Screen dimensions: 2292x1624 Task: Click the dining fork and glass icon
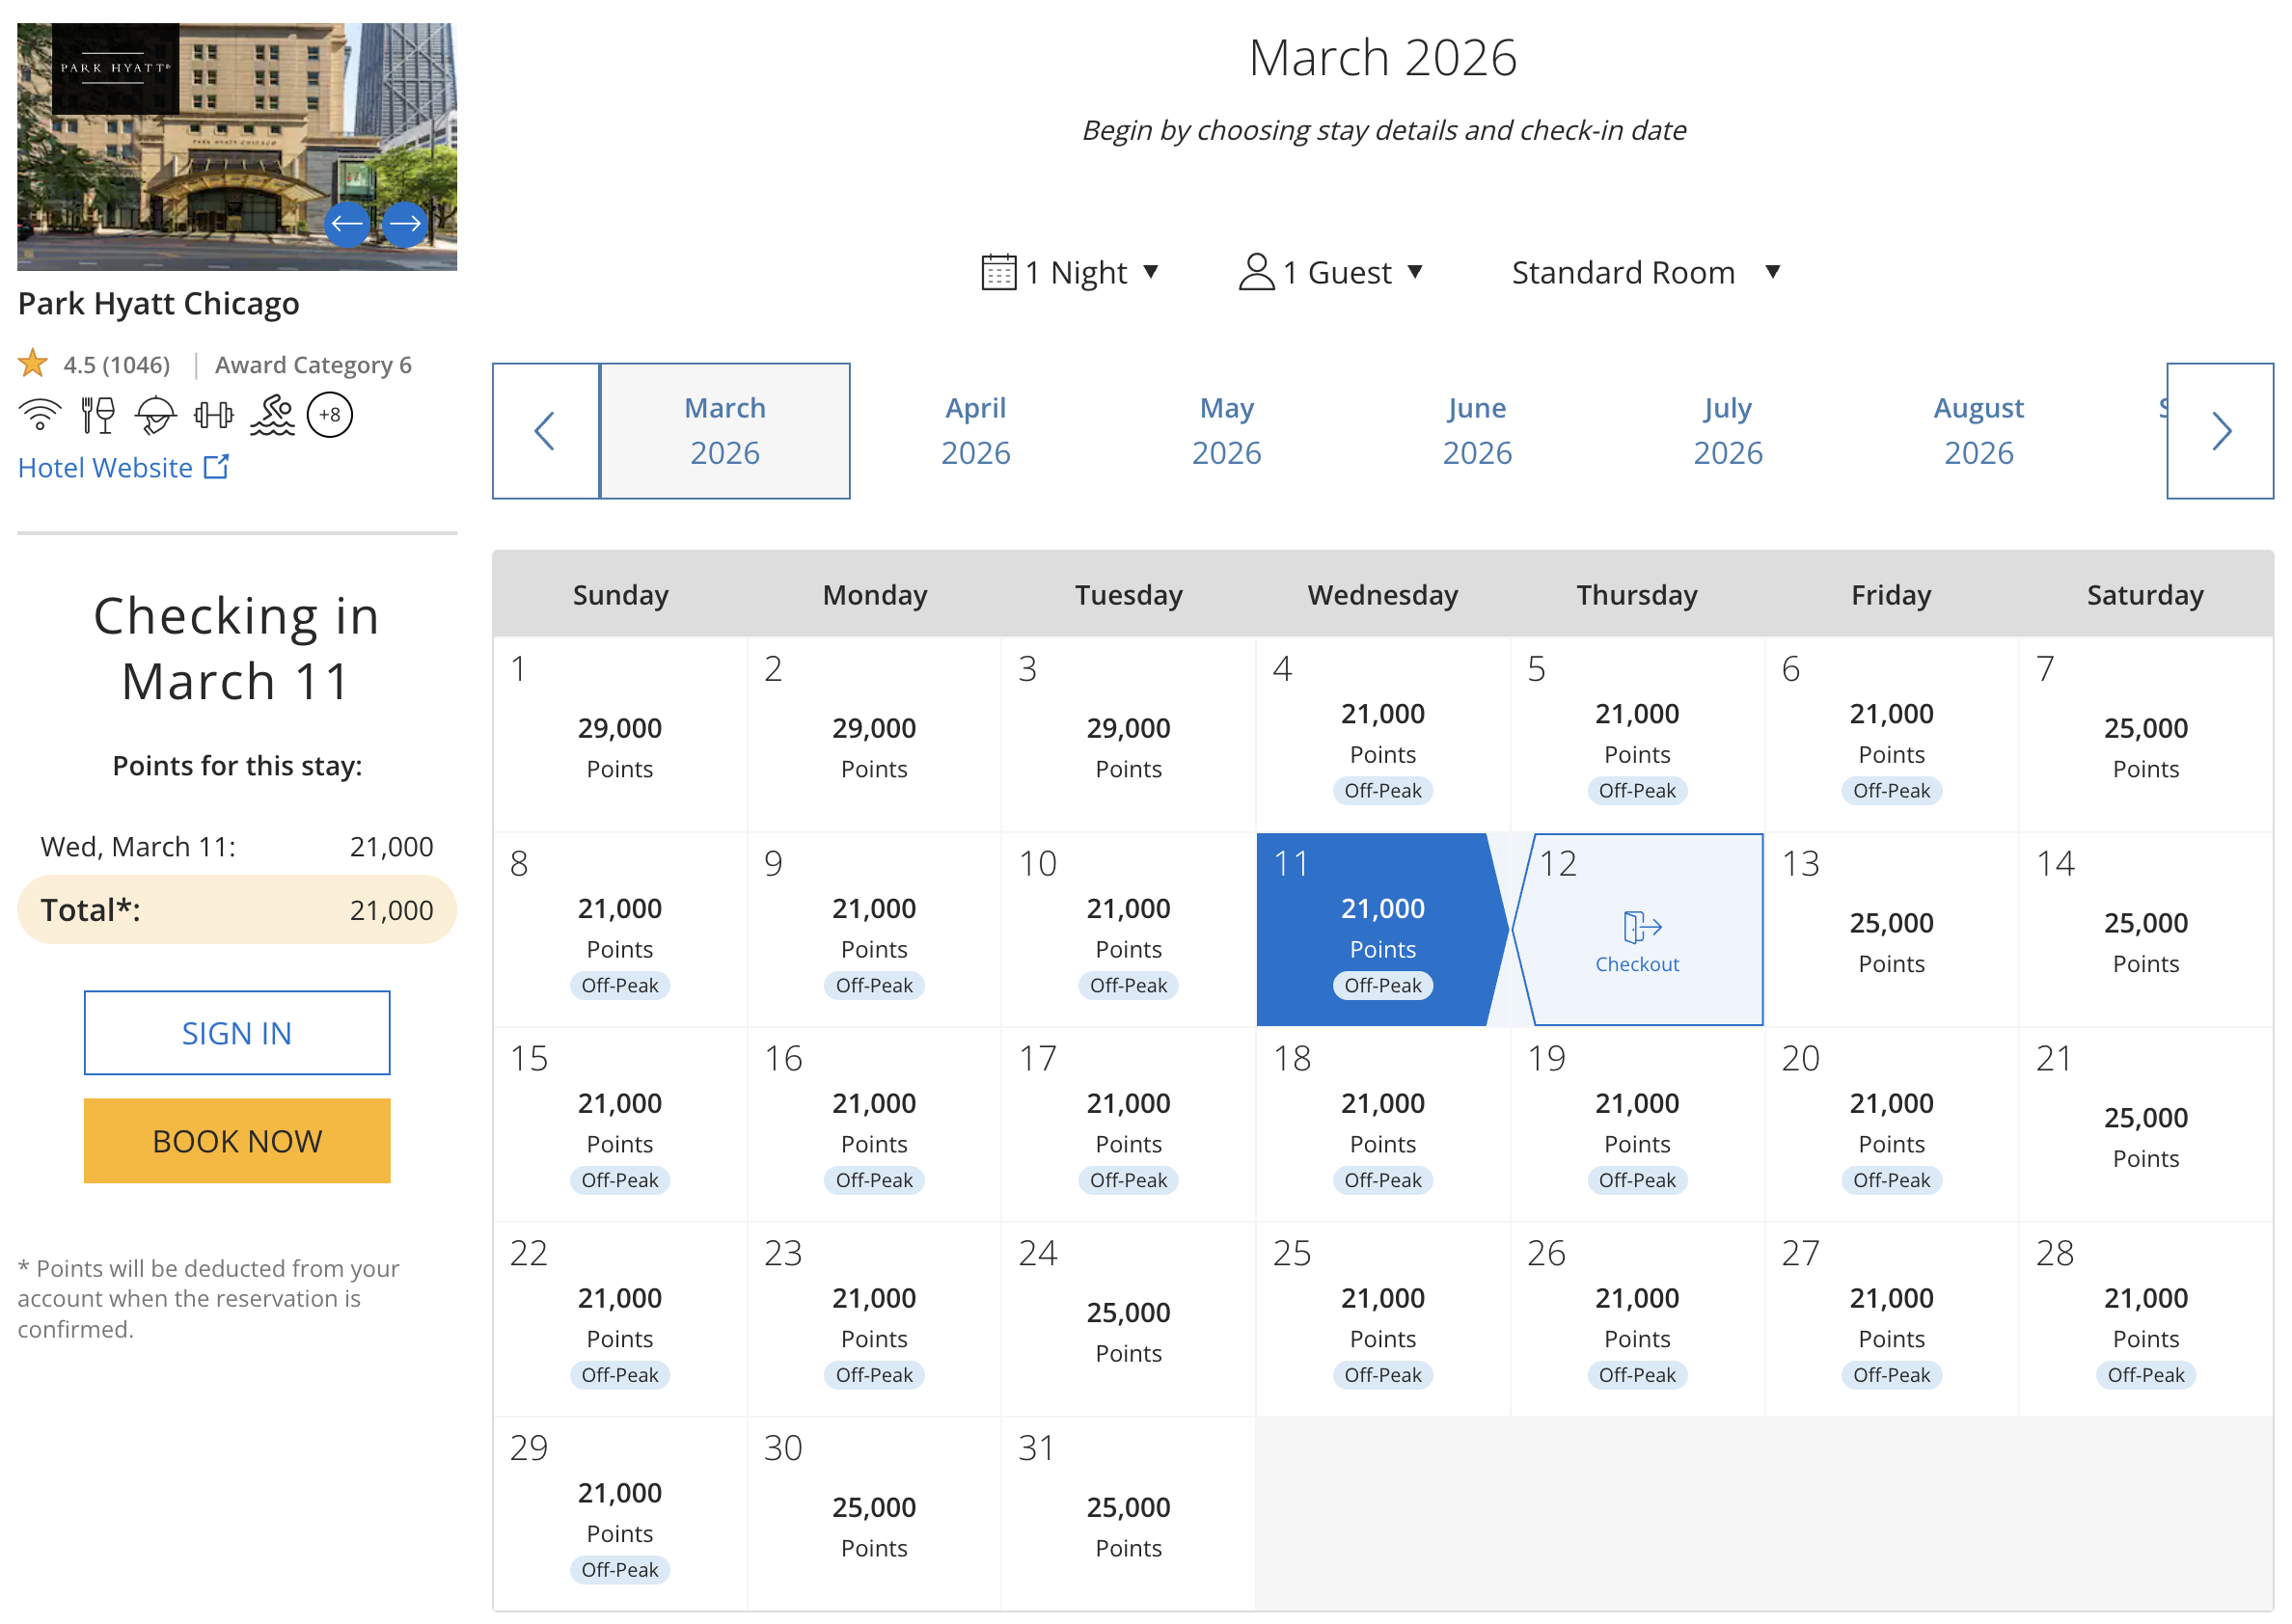(98, 415)
